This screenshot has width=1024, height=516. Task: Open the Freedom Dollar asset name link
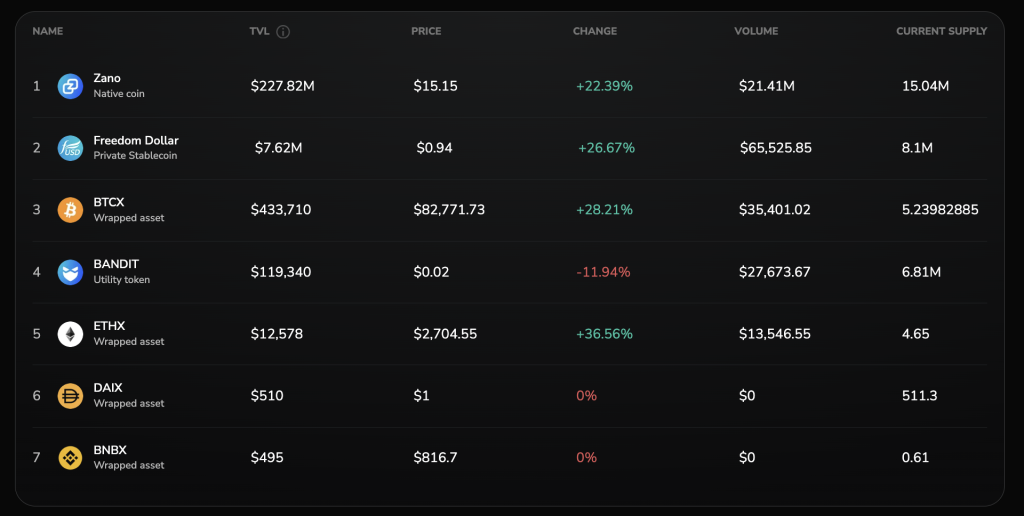[136, 140]
